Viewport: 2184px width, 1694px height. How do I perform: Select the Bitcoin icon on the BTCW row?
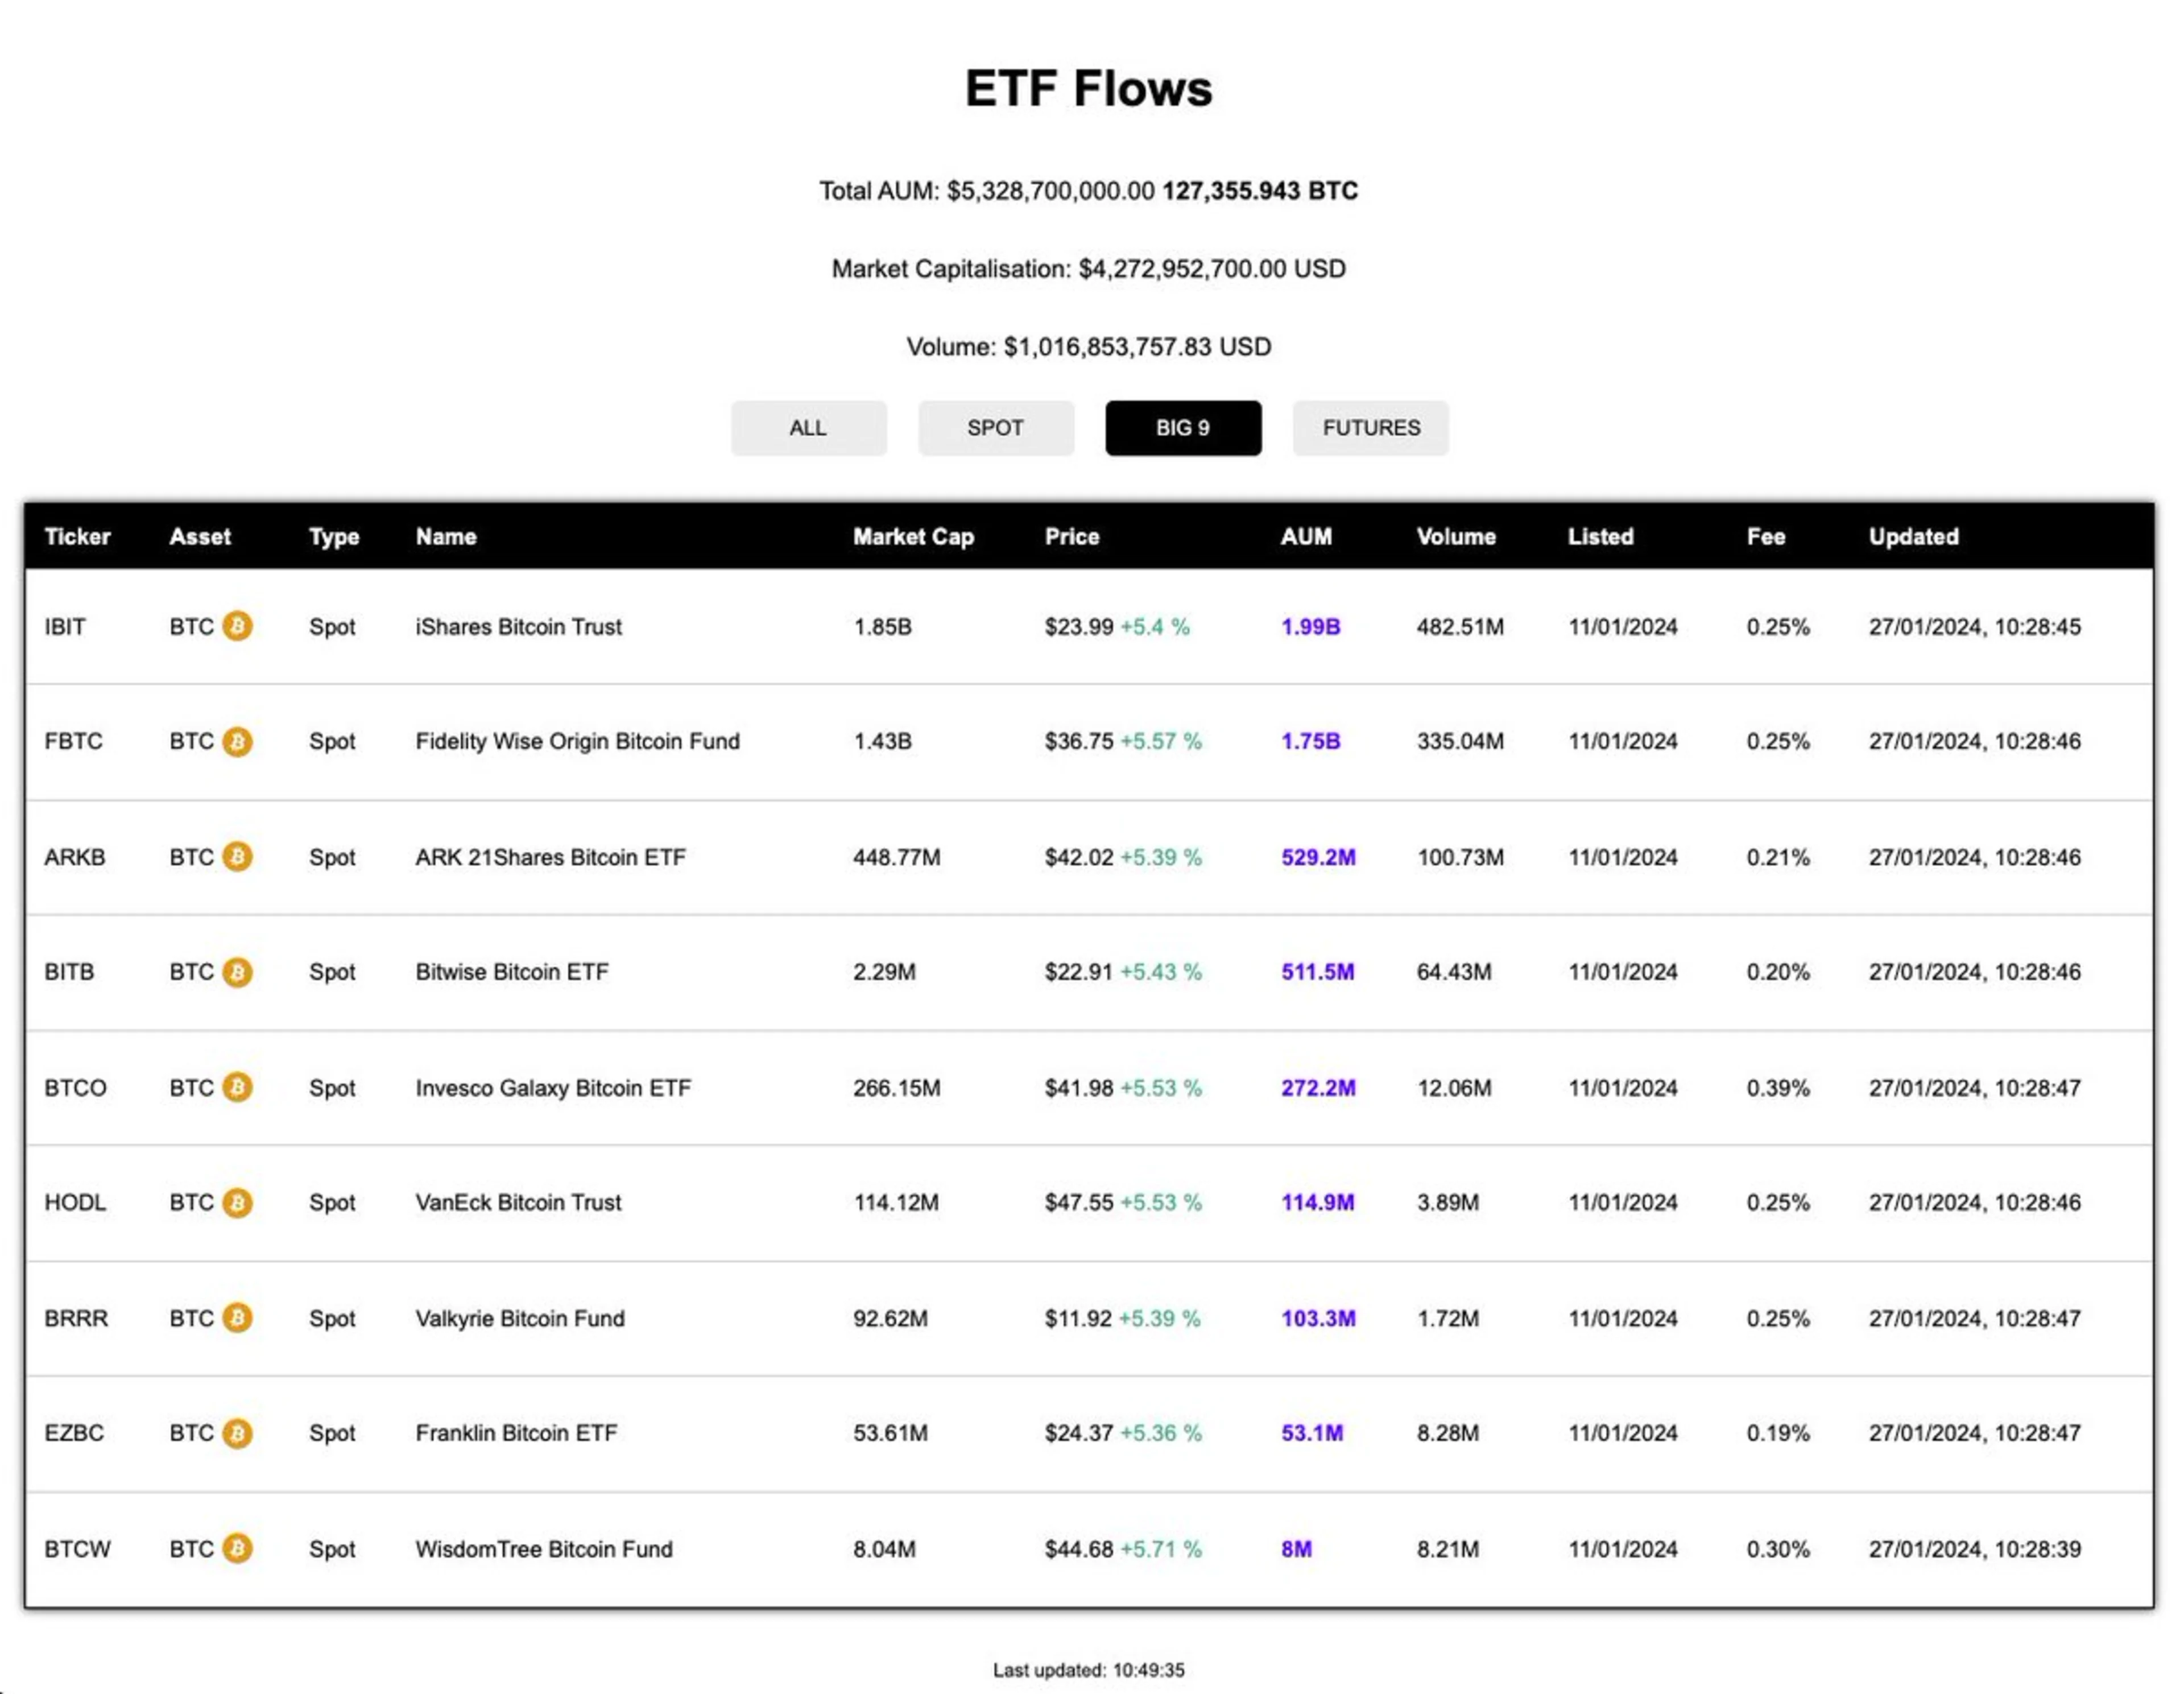pyautogui.click(x=239, y=1549)
